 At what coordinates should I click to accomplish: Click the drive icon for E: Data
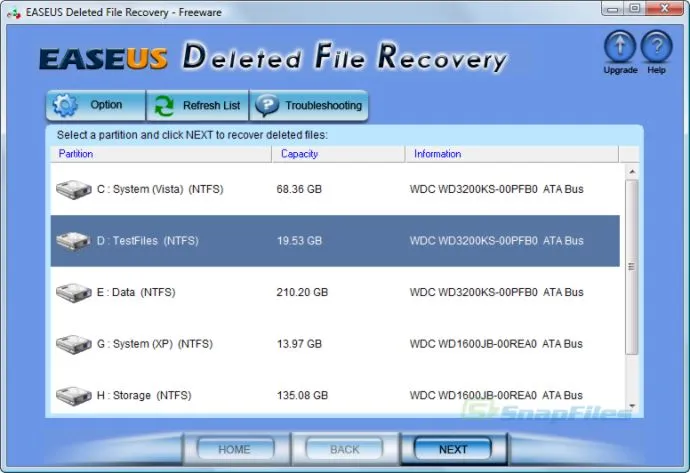pyautogui.click(x=73, y=293)
